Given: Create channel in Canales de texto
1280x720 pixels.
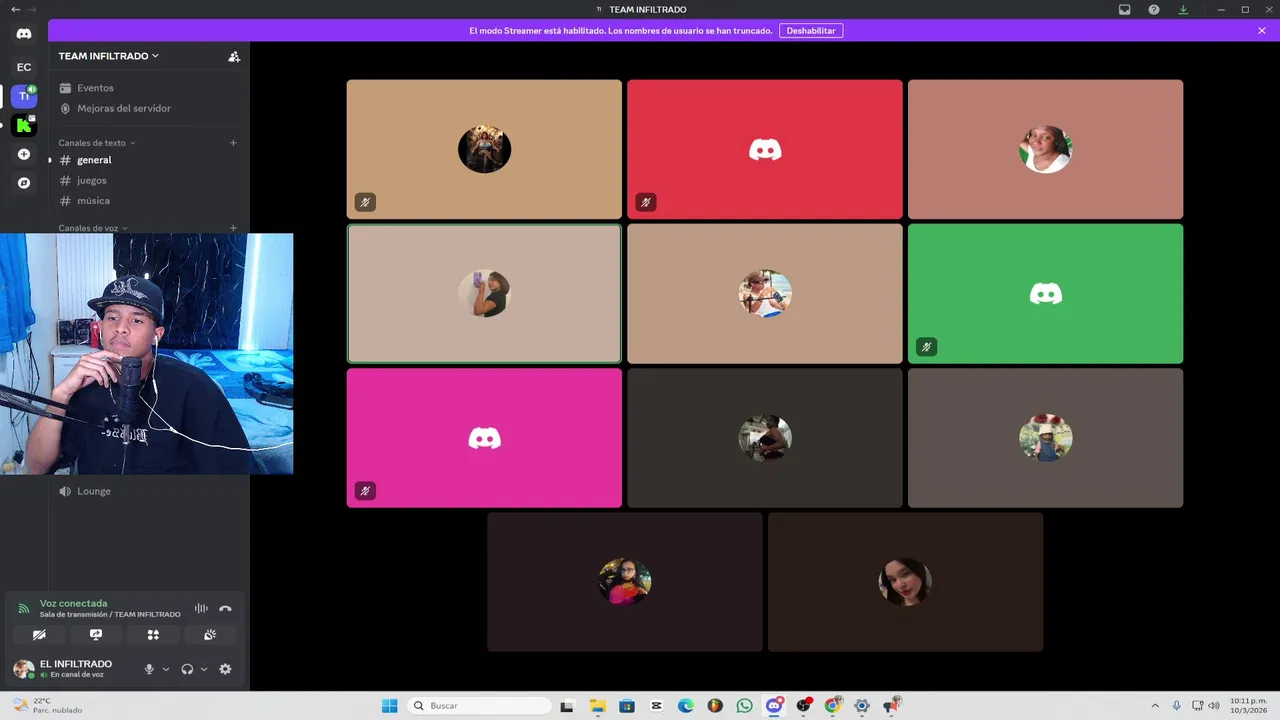Looking at the screenshot, I should coord(233,143).
